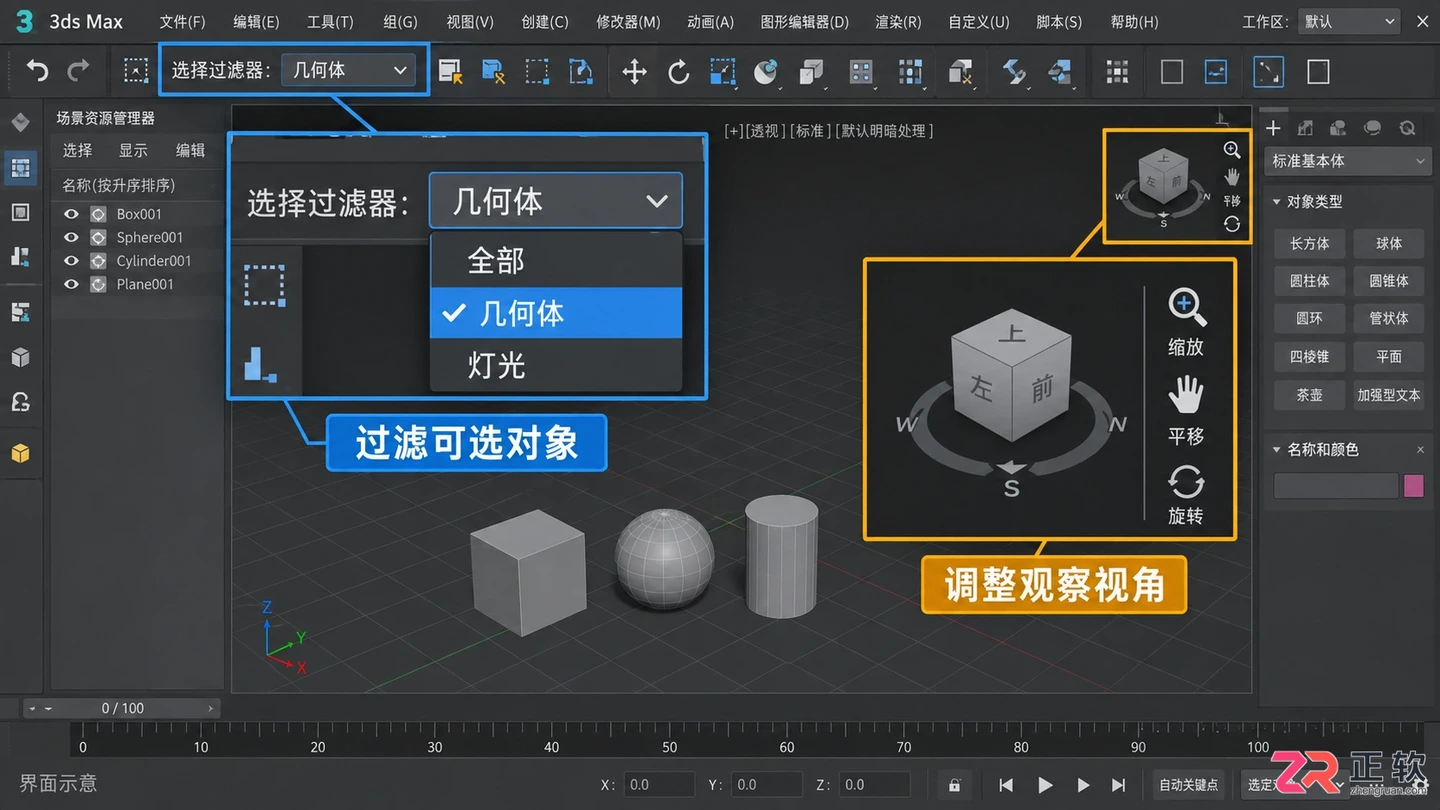Open the 脚本(S) menu
This screenshot has height=810, width=1440.
[x=1059, y=21]
